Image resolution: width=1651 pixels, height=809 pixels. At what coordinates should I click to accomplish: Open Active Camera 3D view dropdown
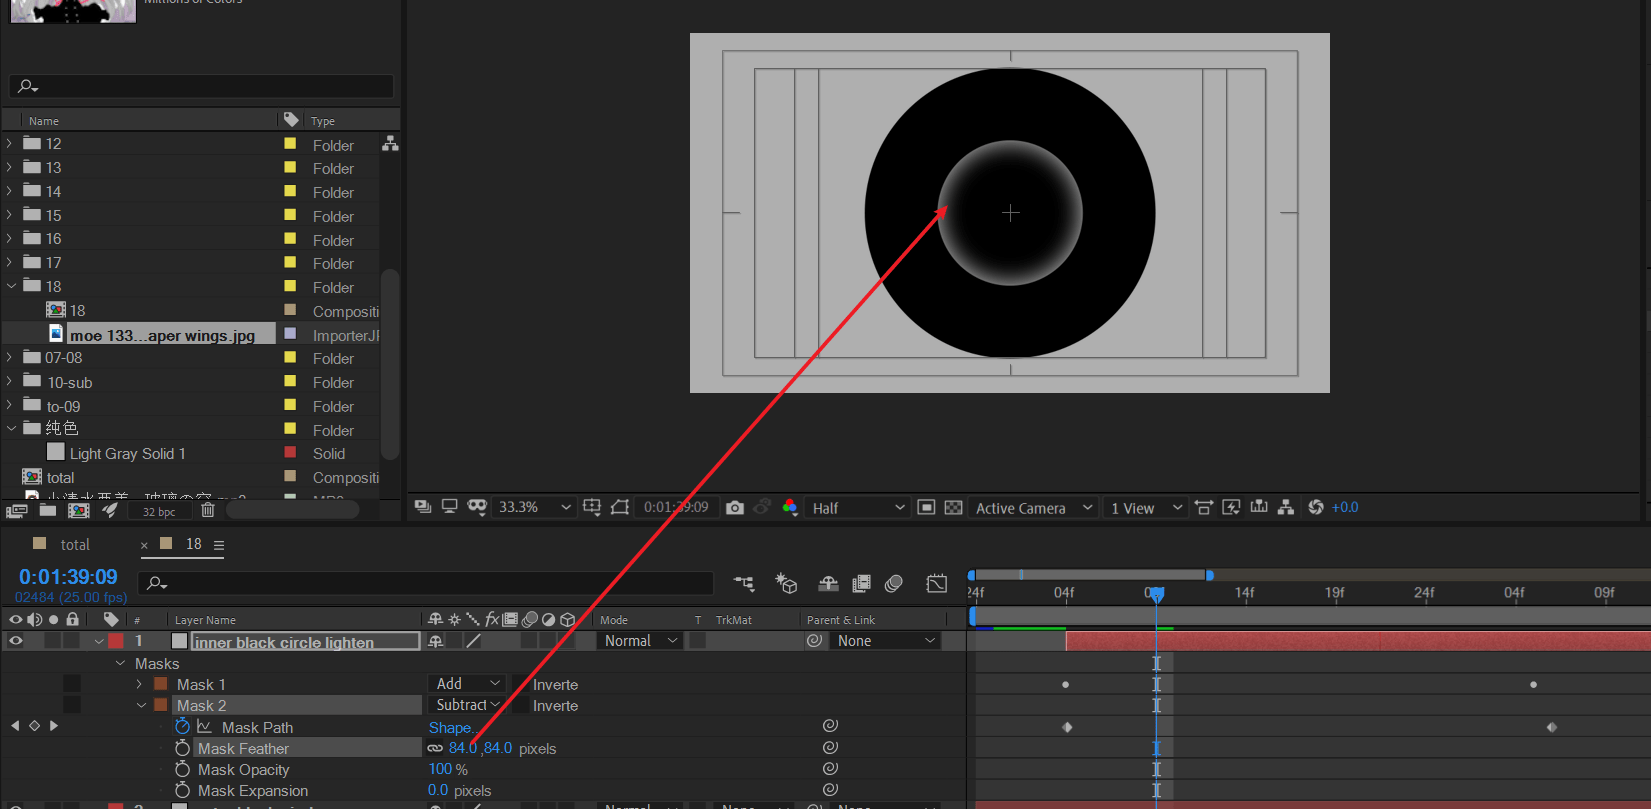1034,508
